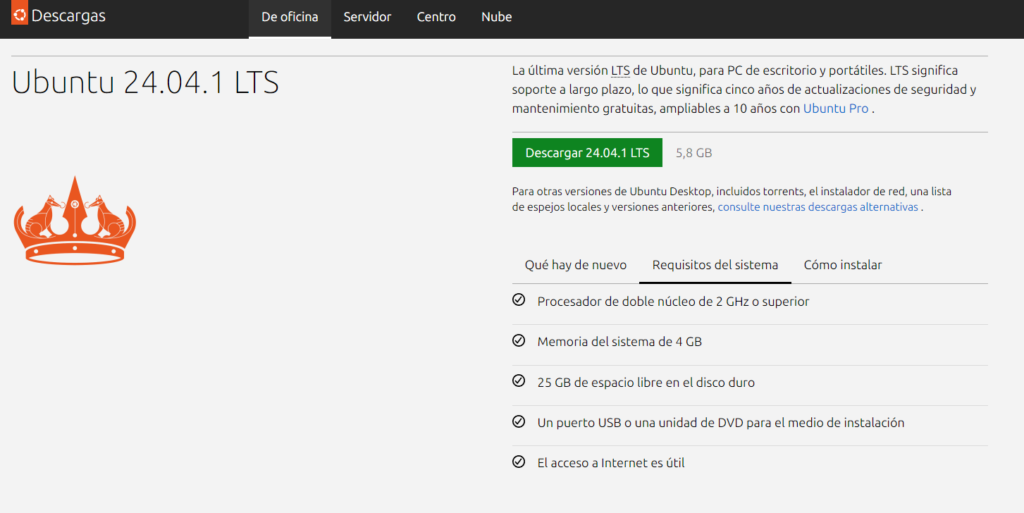Switch to the Cómo instalar tab
Viewport: 1024px width, 513px height.
(x=842, y=265)
